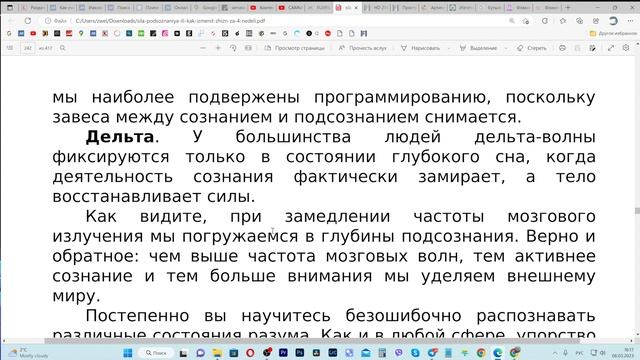Save the PDF with the save-as icon
This screenshot has width=640, height=360.
pos(592,48)
